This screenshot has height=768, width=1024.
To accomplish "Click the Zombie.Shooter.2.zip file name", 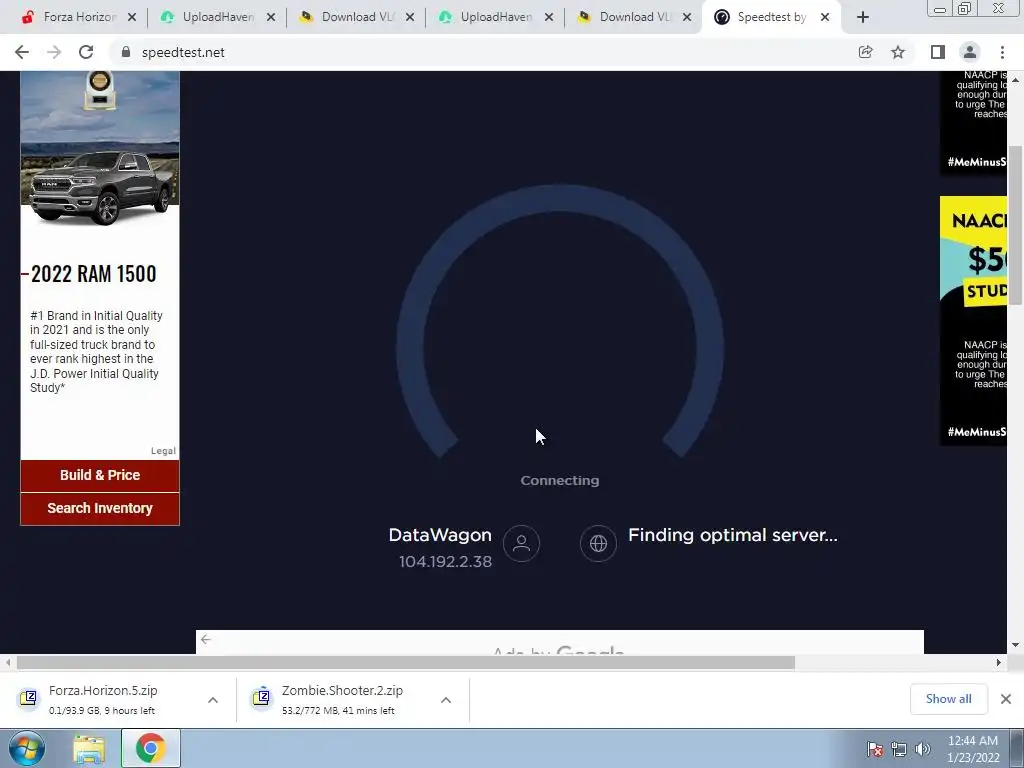I will coord(342,691).
